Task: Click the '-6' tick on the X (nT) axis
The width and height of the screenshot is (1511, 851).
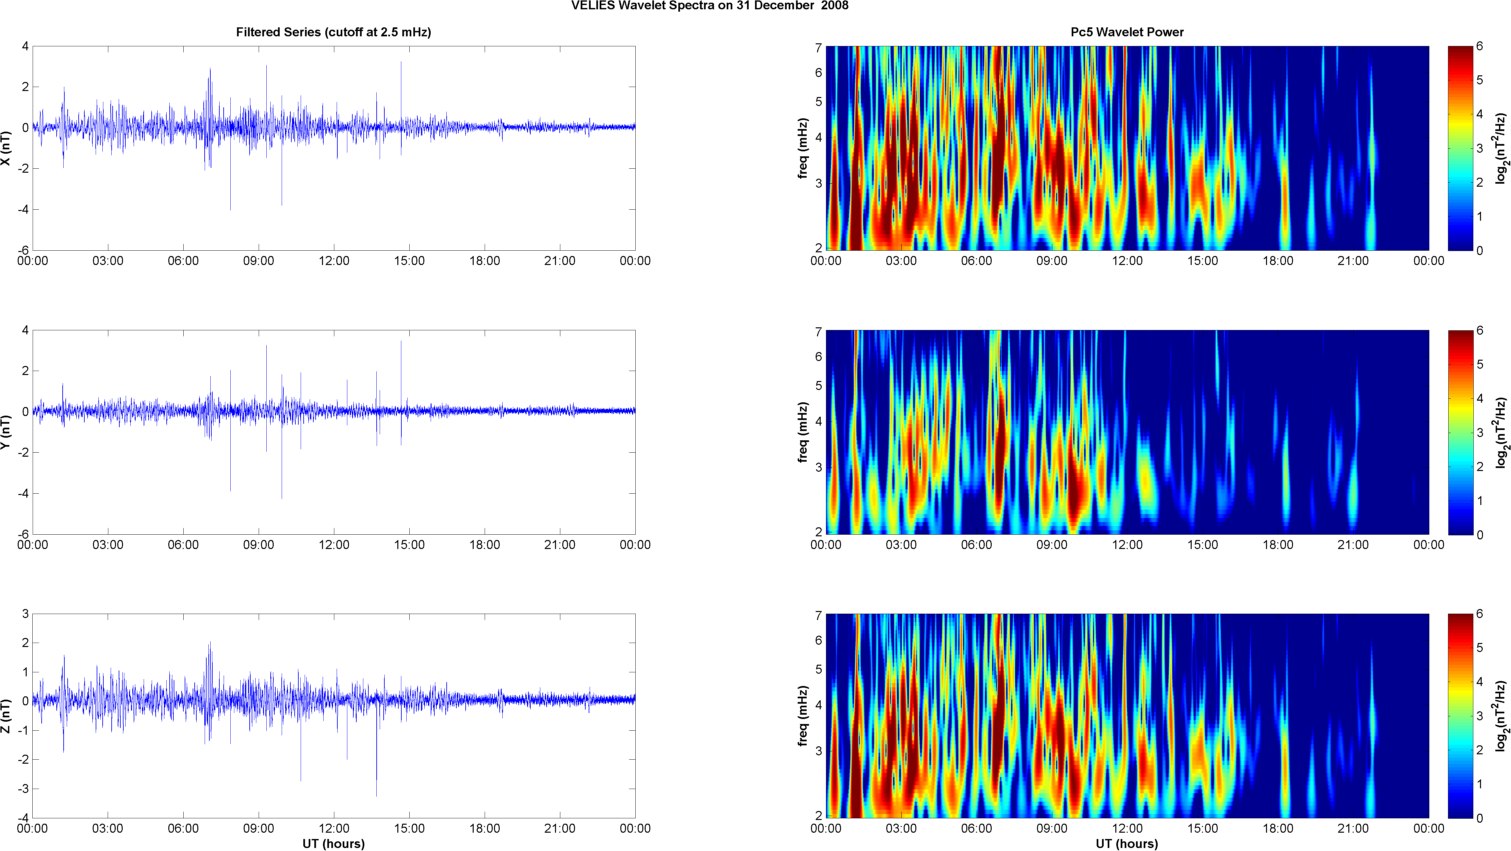Action: (23, 250)
